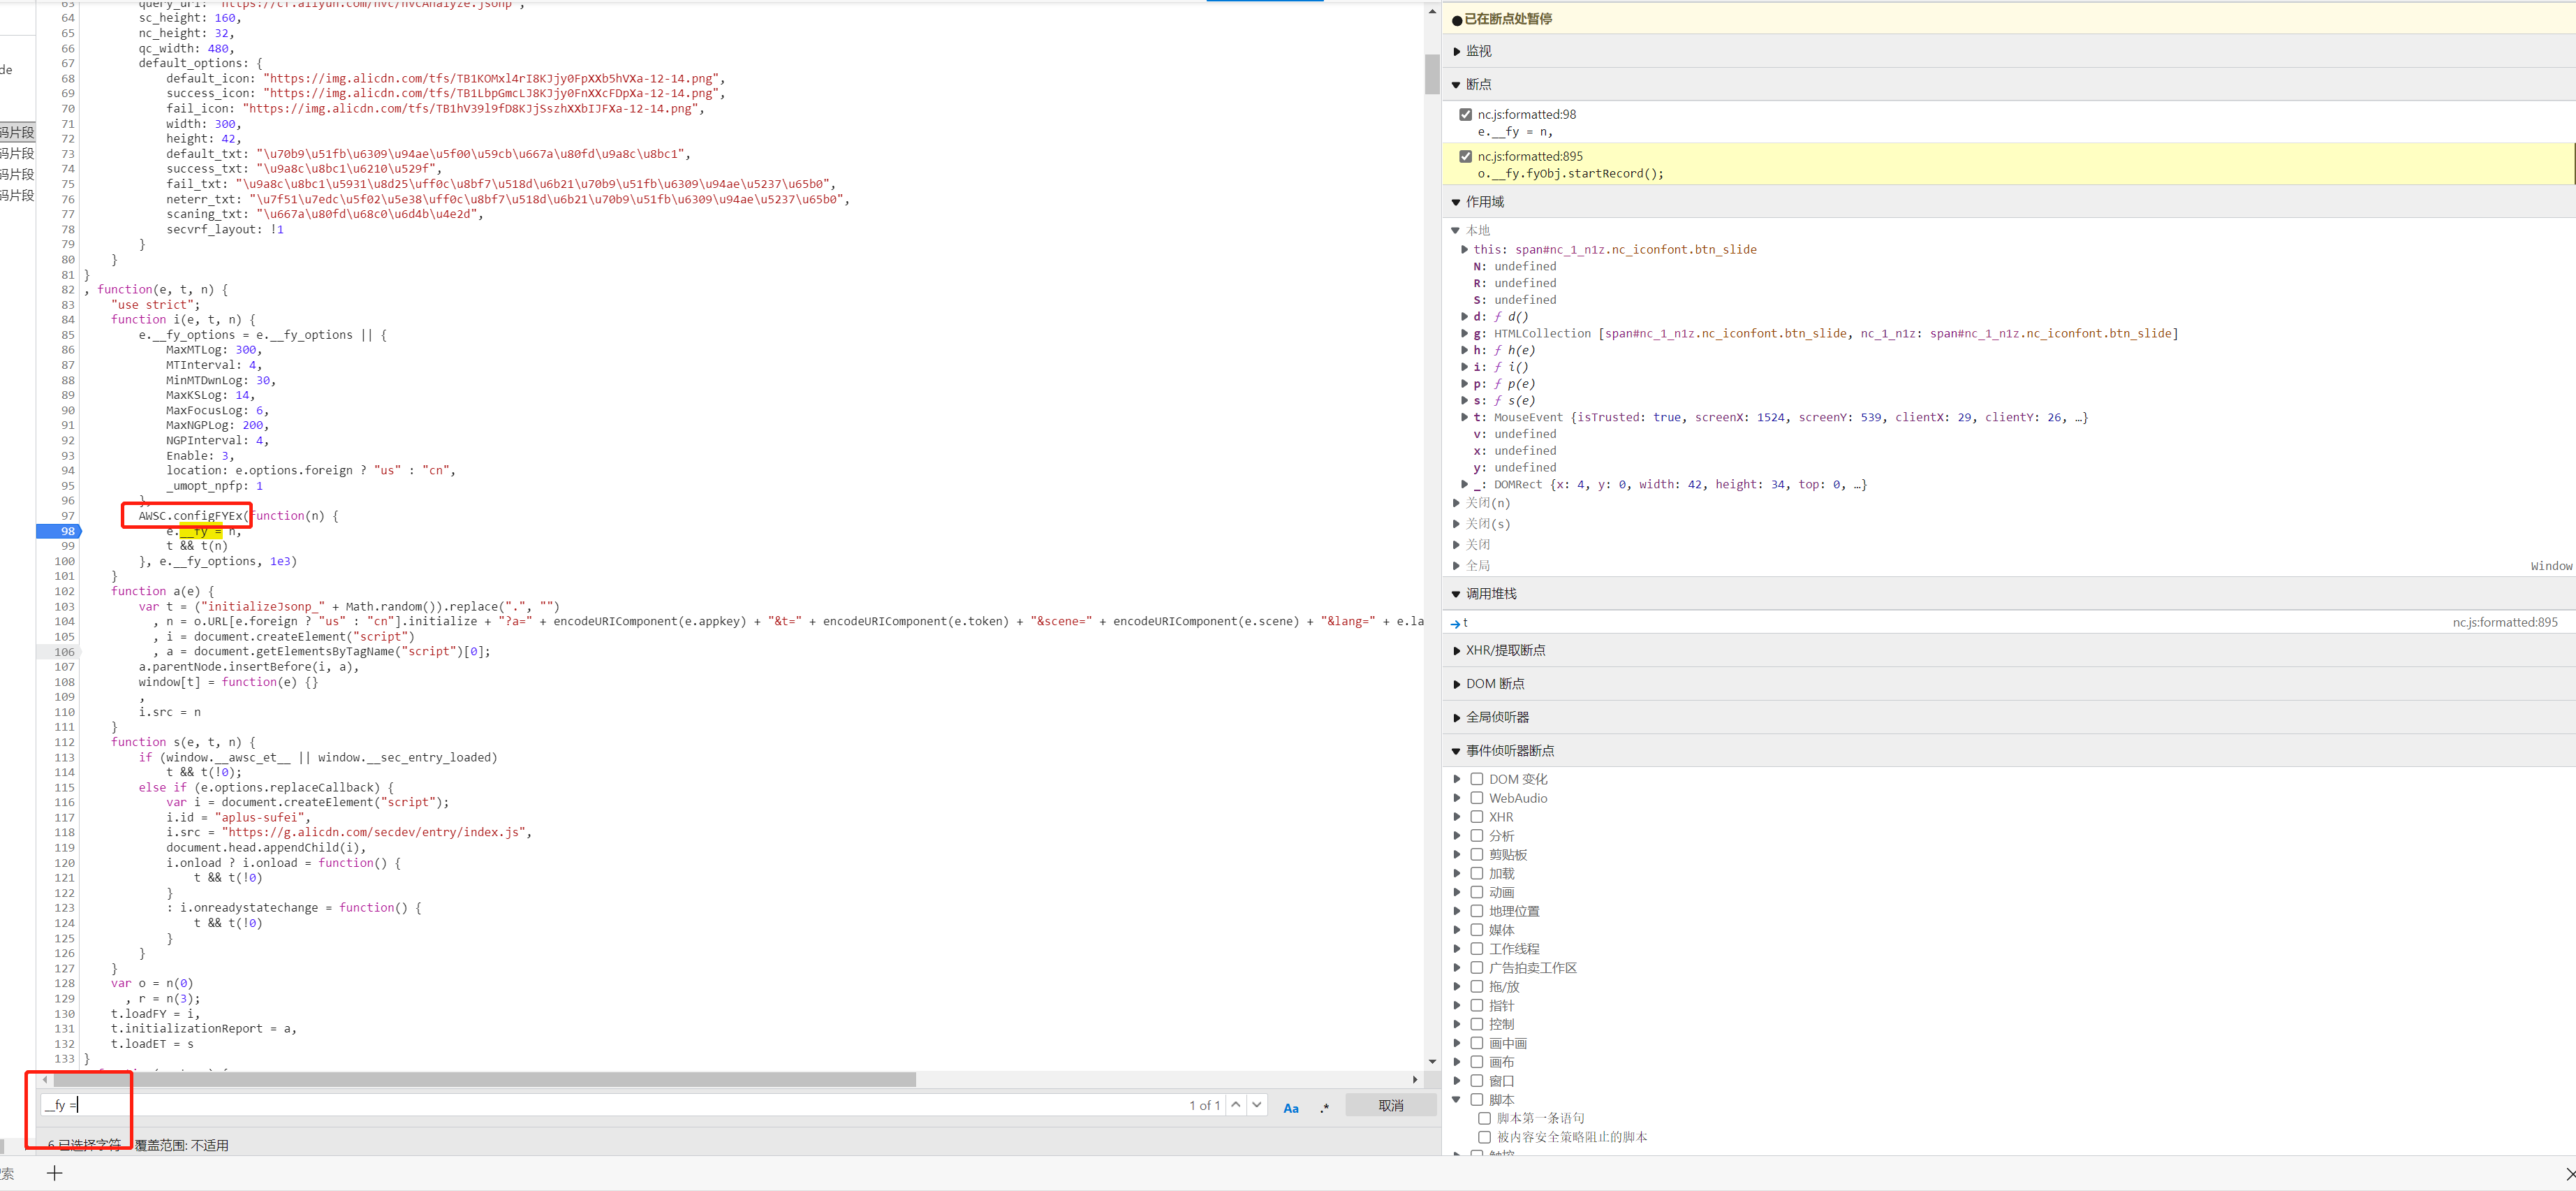Expand XHR/提取断点 section

point(1505,651)
